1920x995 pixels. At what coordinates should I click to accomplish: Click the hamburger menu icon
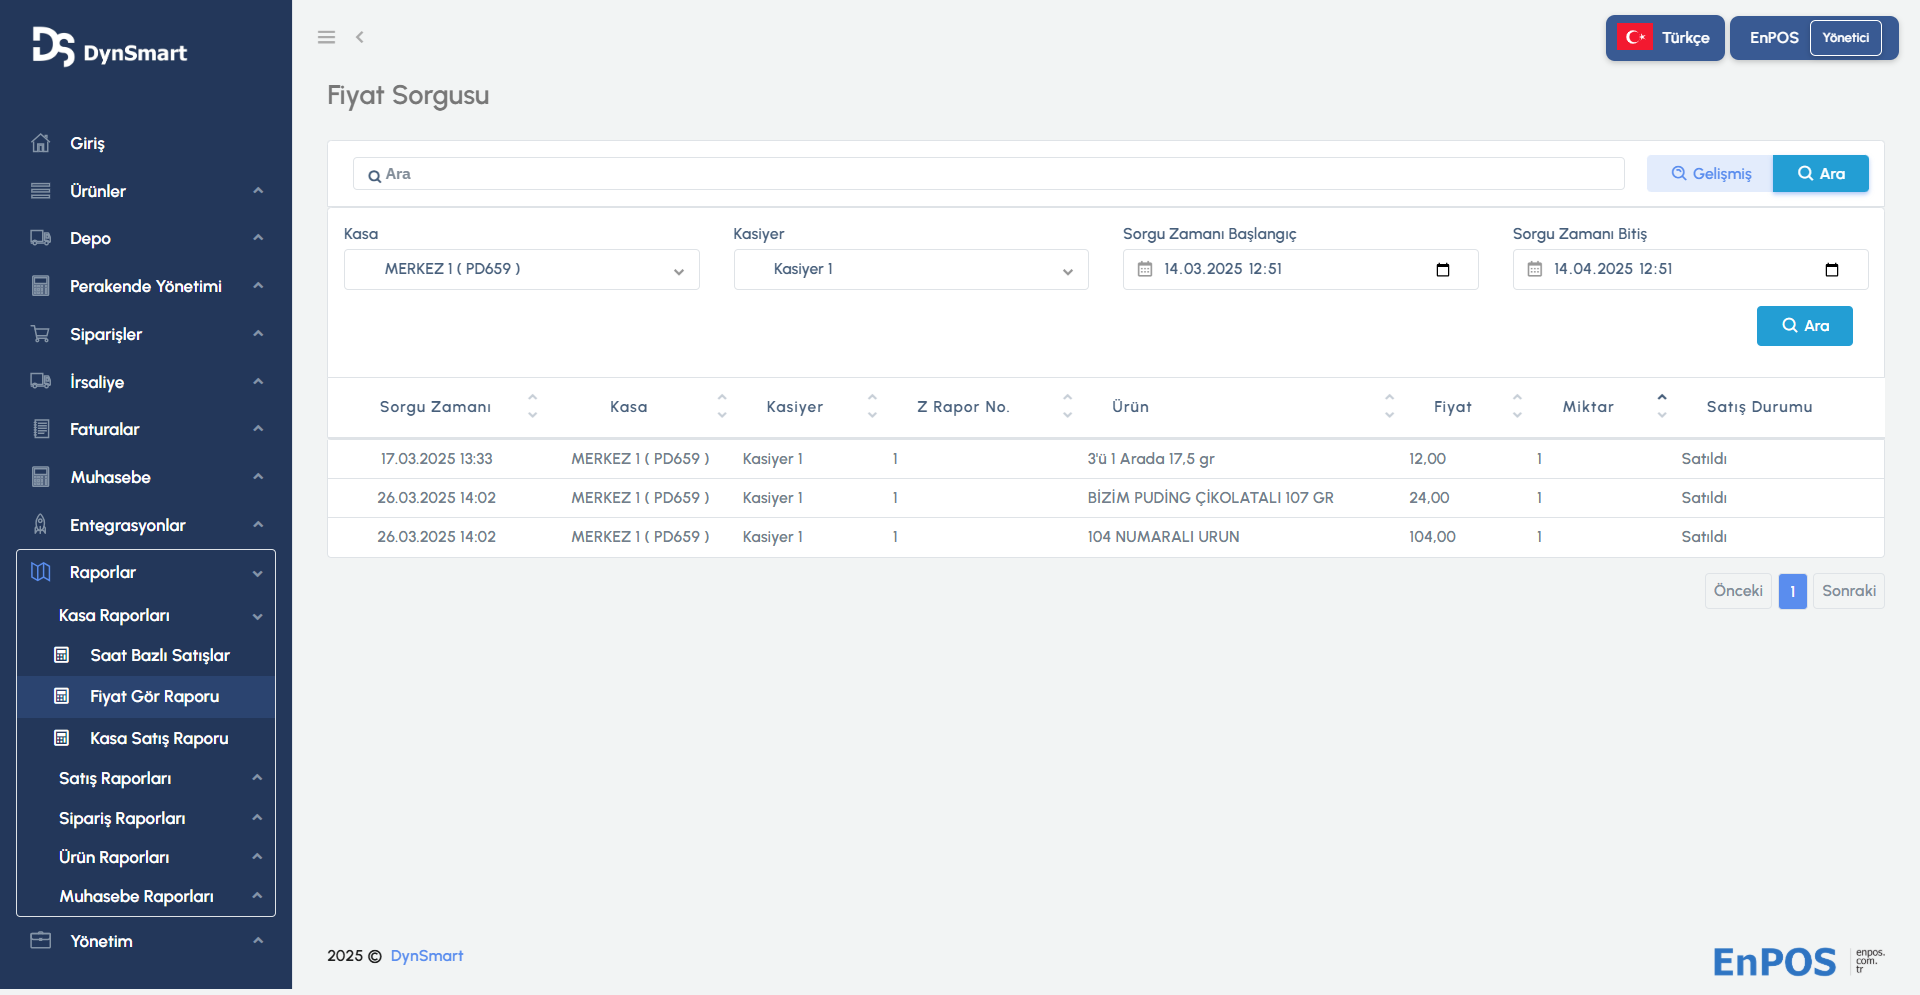(x=326, y=37)
